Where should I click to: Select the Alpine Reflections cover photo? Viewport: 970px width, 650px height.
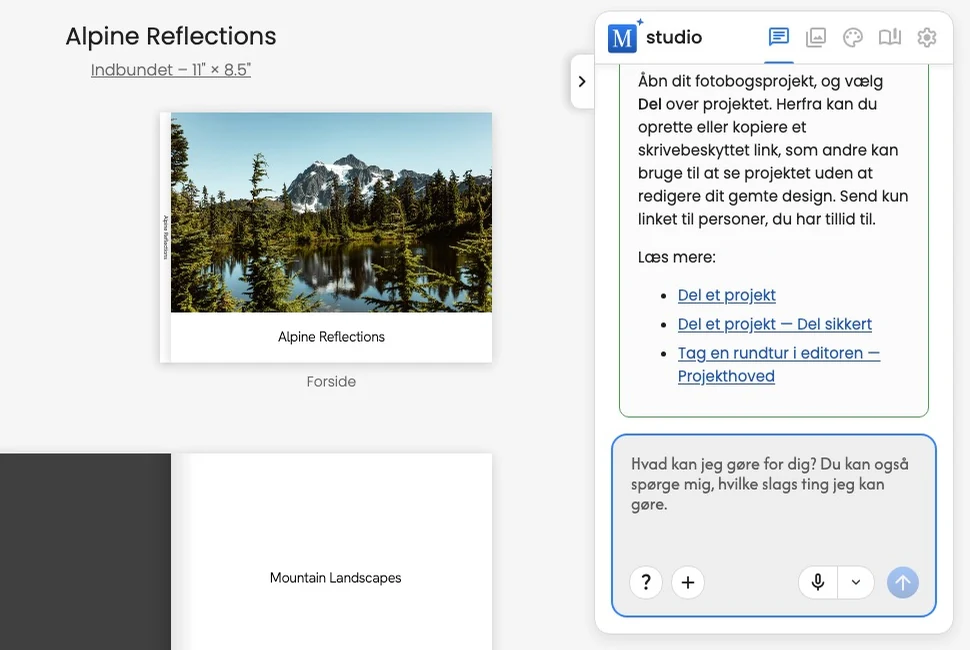[332, 212]
